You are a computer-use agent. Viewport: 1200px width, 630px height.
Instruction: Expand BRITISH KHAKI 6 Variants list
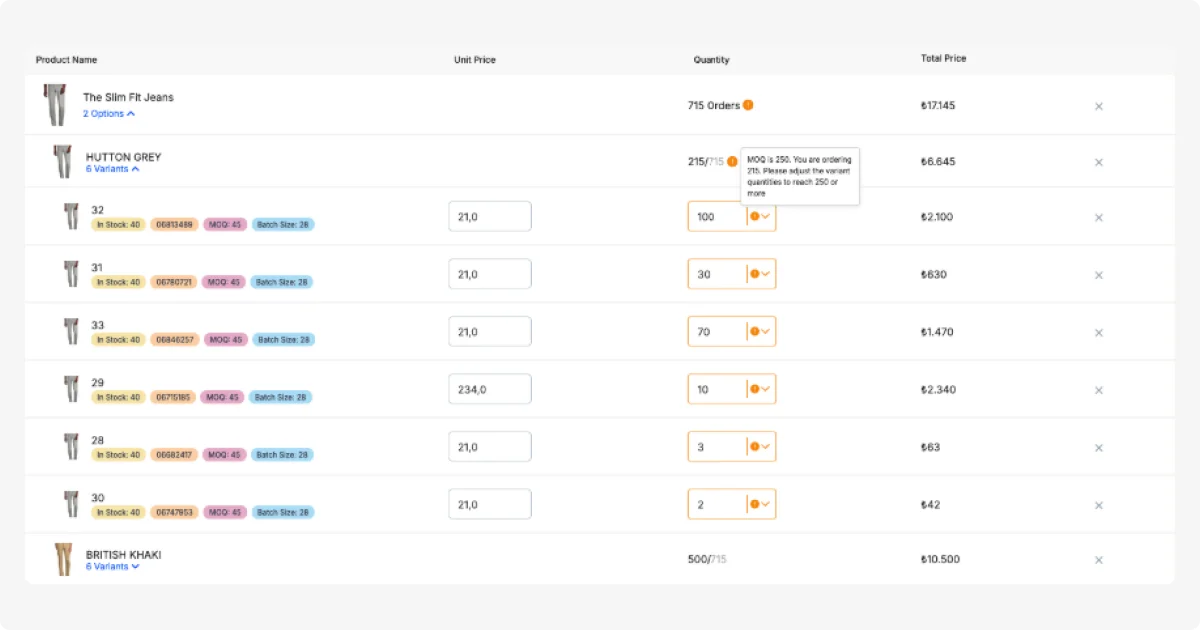click(112, 567)
